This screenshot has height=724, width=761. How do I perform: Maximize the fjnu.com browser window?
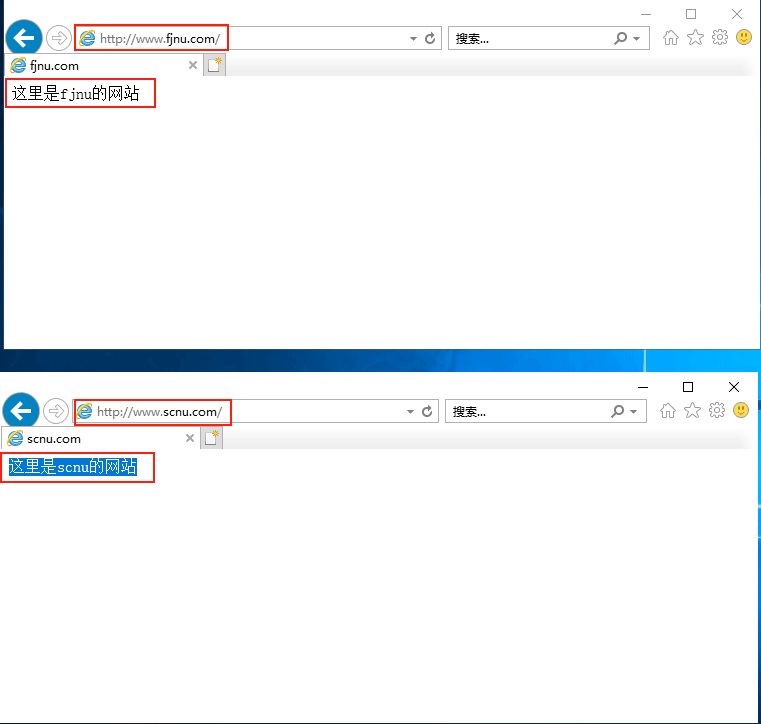(691, 14)
